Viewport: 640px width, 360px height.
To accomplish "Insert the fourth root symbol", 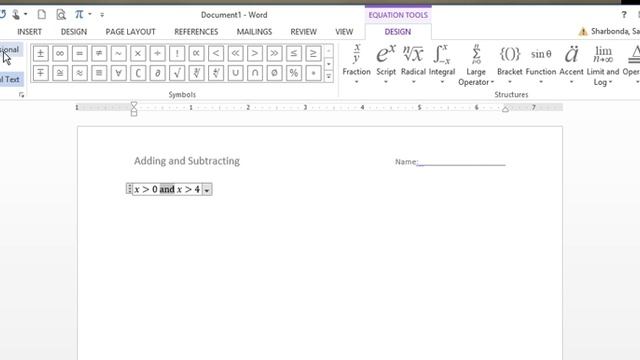I will point(216,73).
